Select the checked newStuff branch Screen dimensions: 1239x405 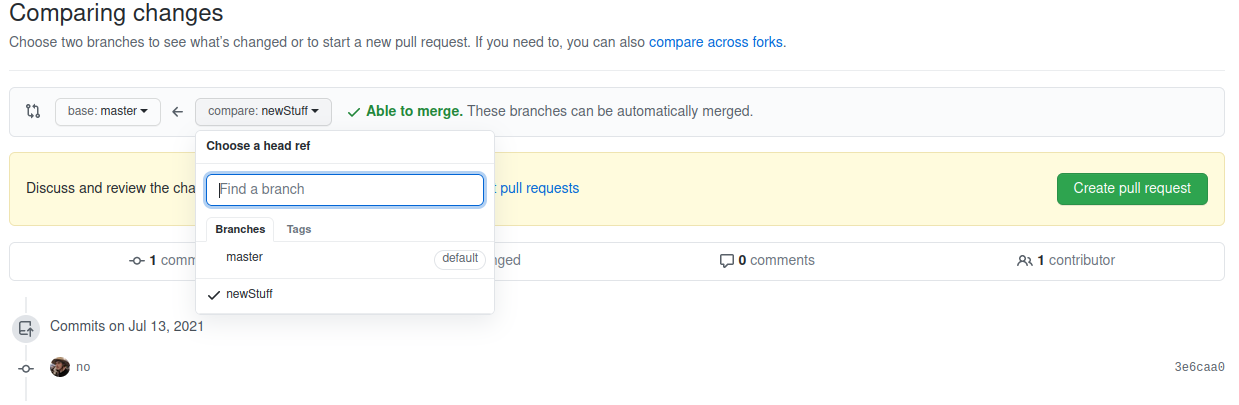pos(249,294)
